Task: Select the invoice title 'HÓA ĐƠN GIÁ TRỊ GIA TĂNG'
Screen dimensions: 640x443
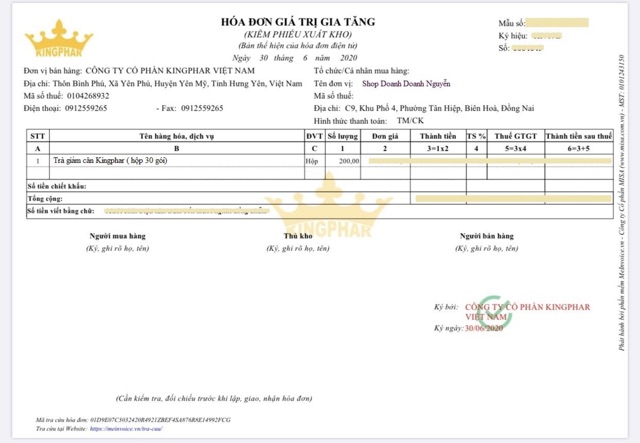Action: 298,22
